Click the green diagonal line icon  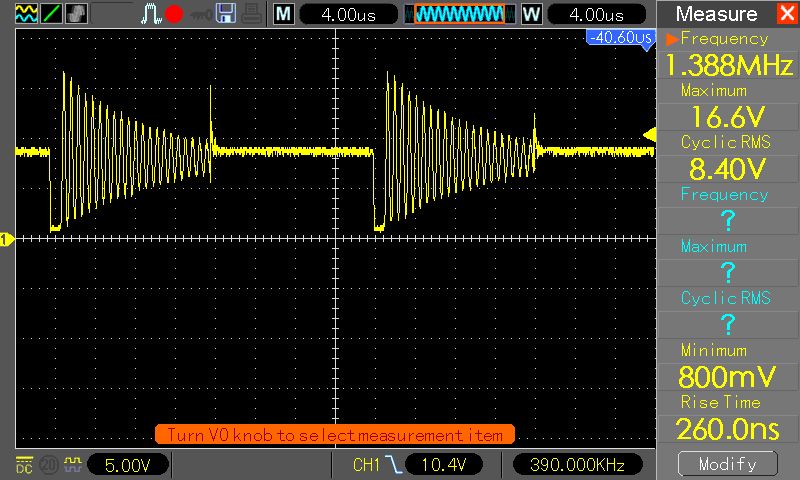tap(51, 14)
